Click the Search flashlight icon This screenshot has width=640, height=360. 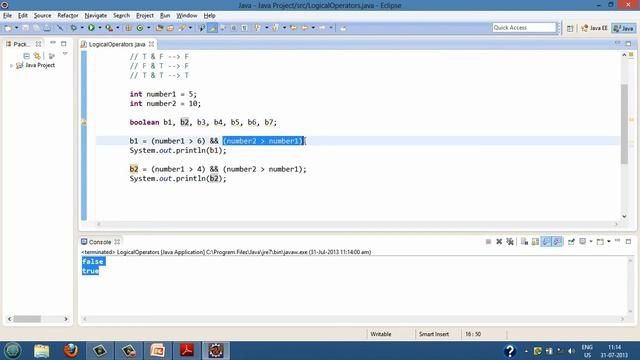(x=182, y=28)
